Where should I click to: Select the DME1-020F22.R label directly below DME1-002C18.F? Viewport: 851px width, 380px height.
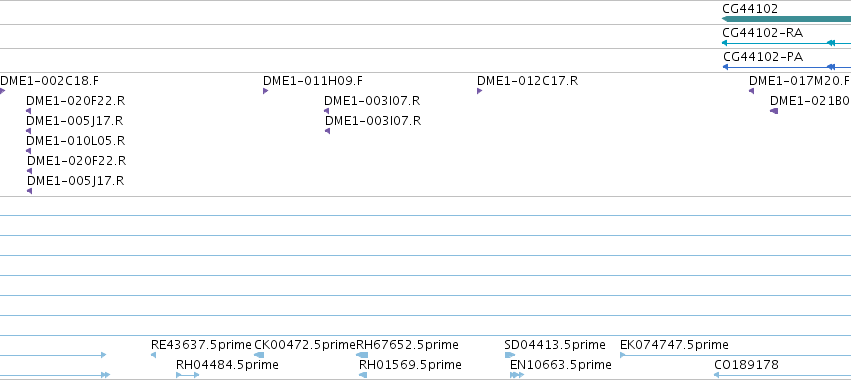[x=75, y=100]
